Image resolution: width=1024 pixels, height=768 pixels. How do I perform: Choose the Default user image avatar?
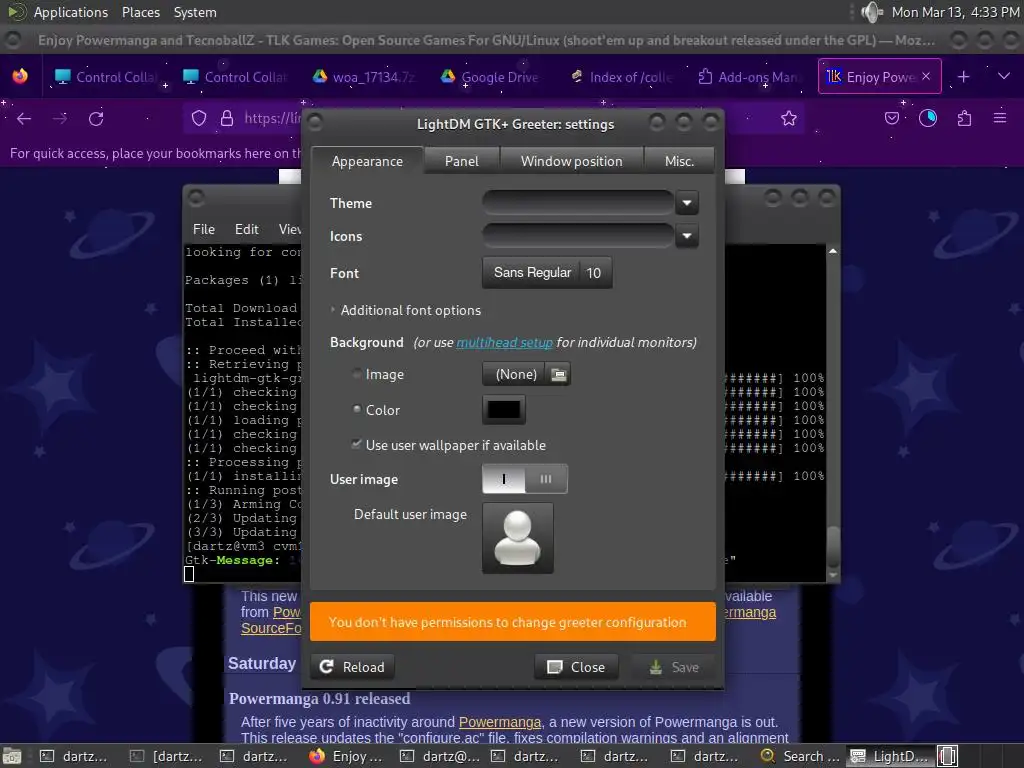point(518,538)
